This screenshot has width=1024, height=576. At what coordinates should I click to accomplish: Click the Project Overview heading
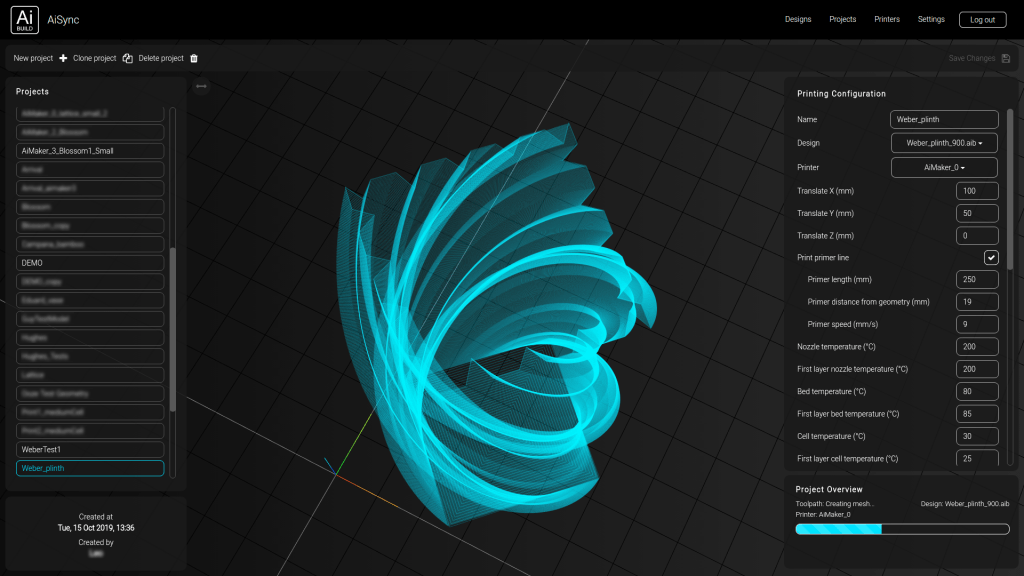click(x=829, y=489)
